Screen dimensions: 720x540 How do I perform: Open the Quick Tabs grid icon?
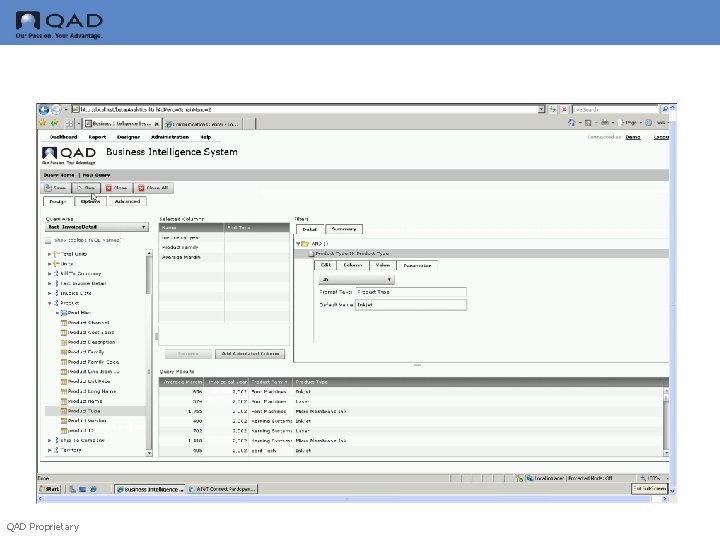(x=69, y=124)
